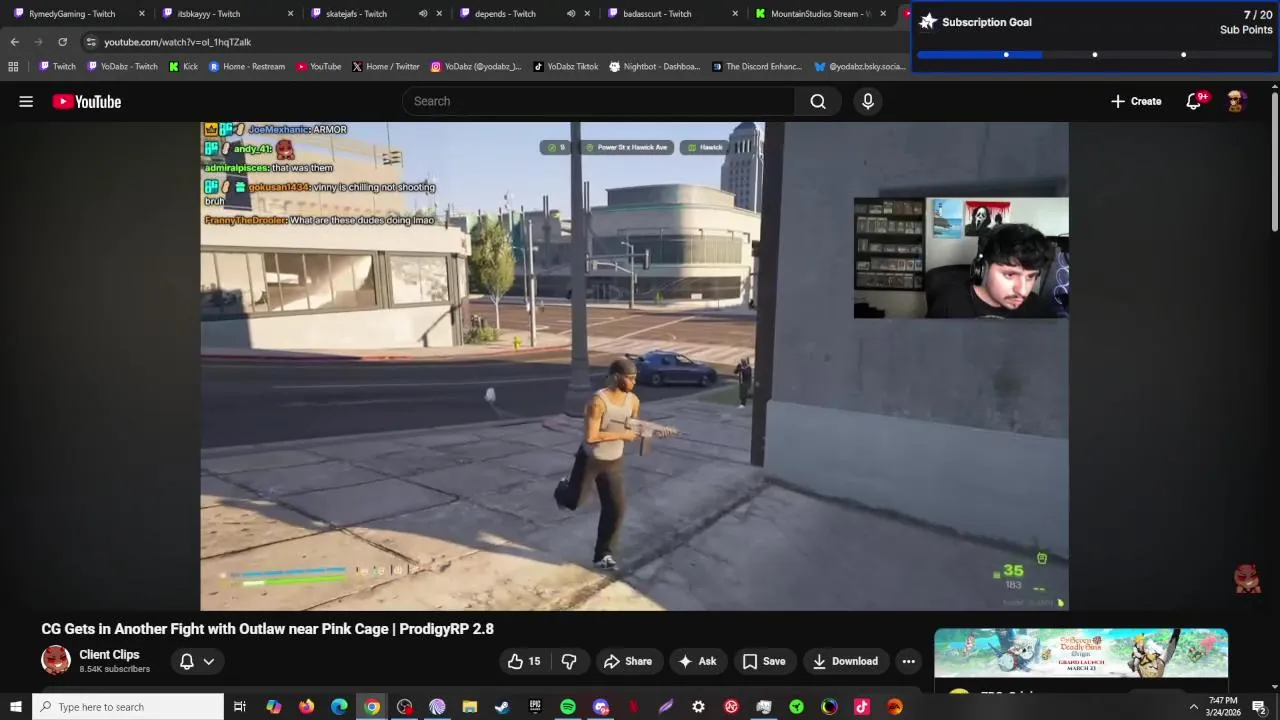Like the video with thumbs up

[524, 661]
